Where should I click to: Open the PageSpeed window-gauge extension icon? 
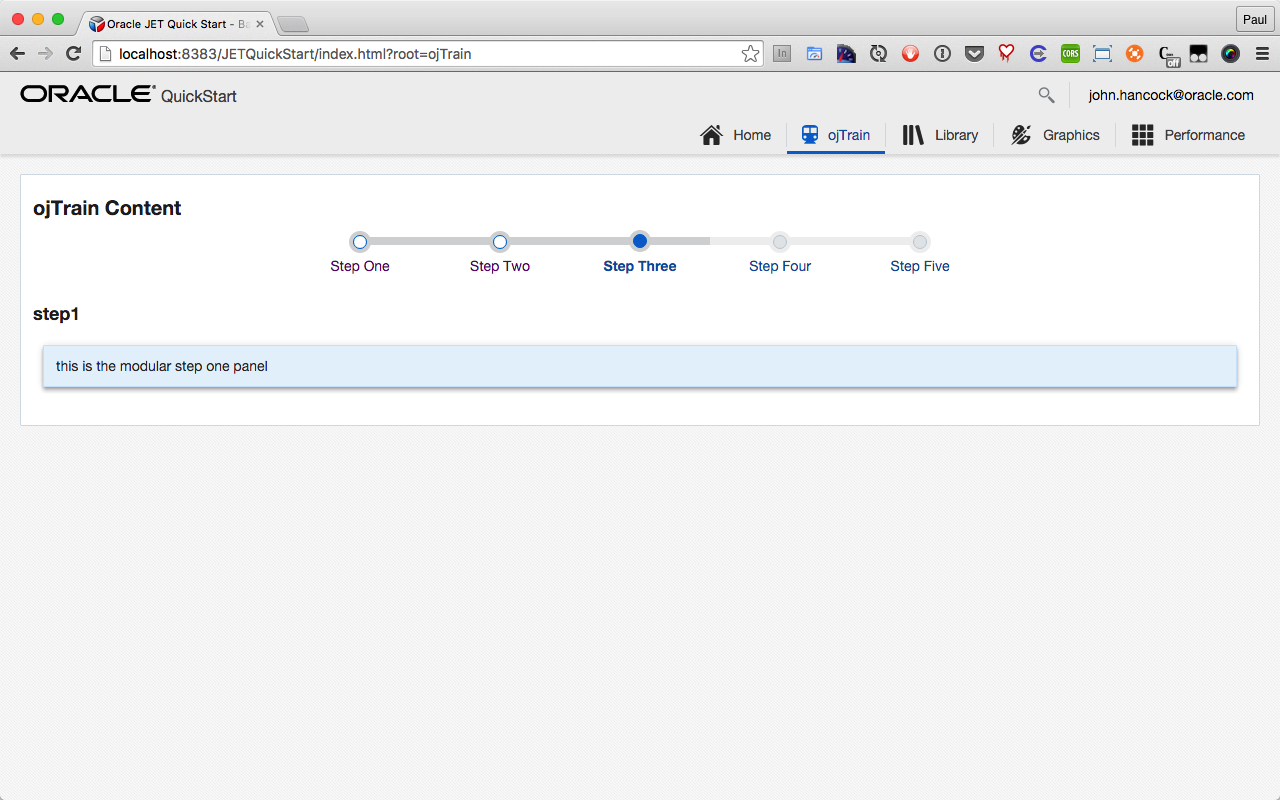pos(814,54)
